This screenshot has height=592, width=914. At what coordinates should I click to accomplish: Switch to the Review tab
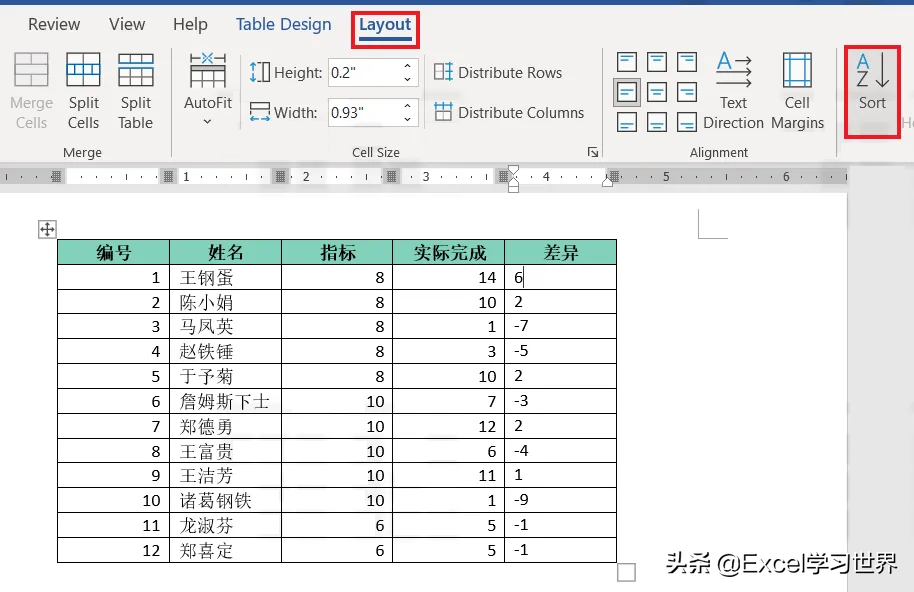click(x=54, y=24)
